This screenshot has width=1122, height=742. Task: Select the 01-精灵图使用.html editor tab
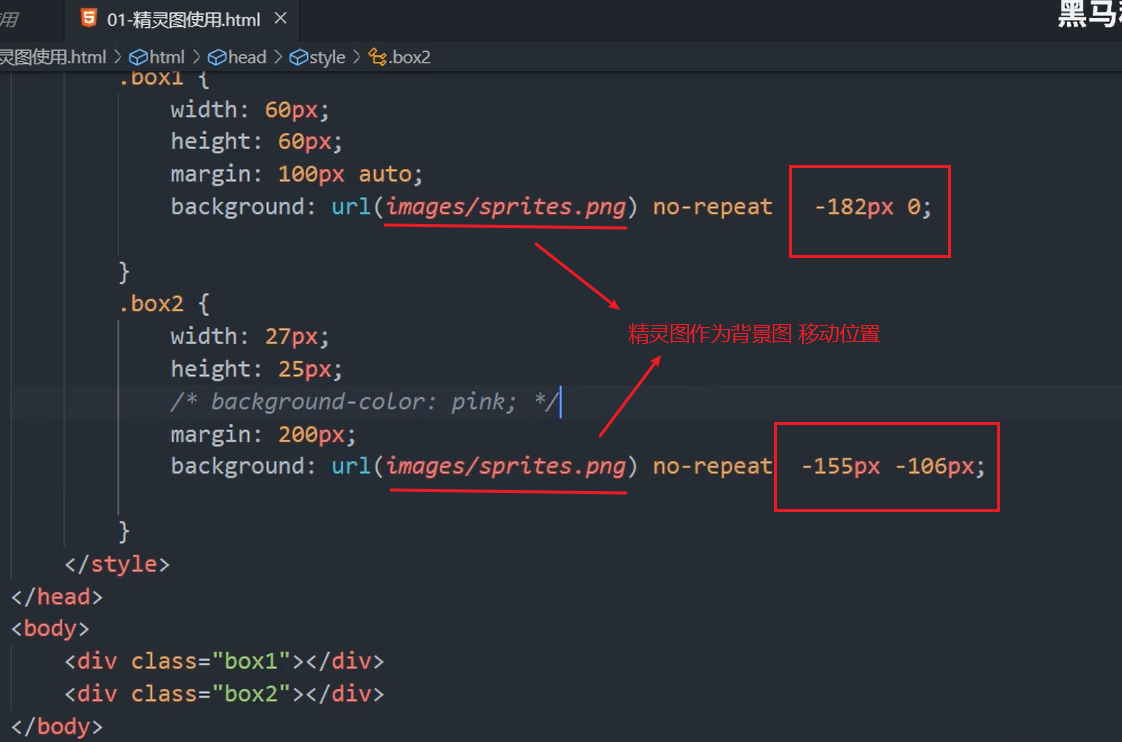point(182,19)
